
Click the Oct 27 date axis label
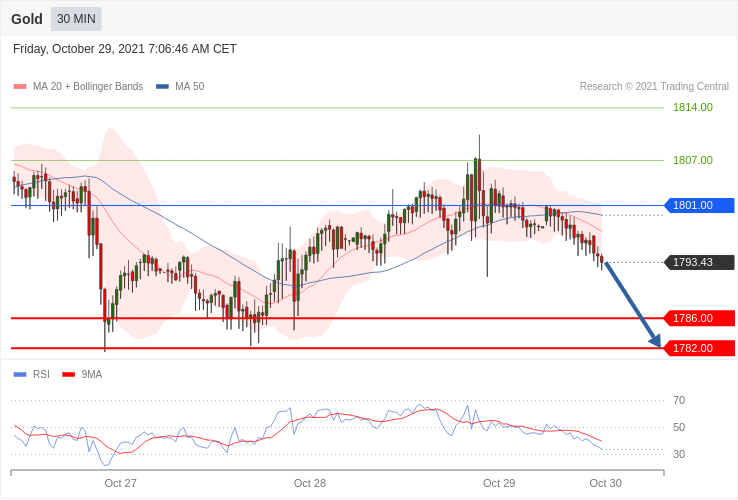[120, 484]
